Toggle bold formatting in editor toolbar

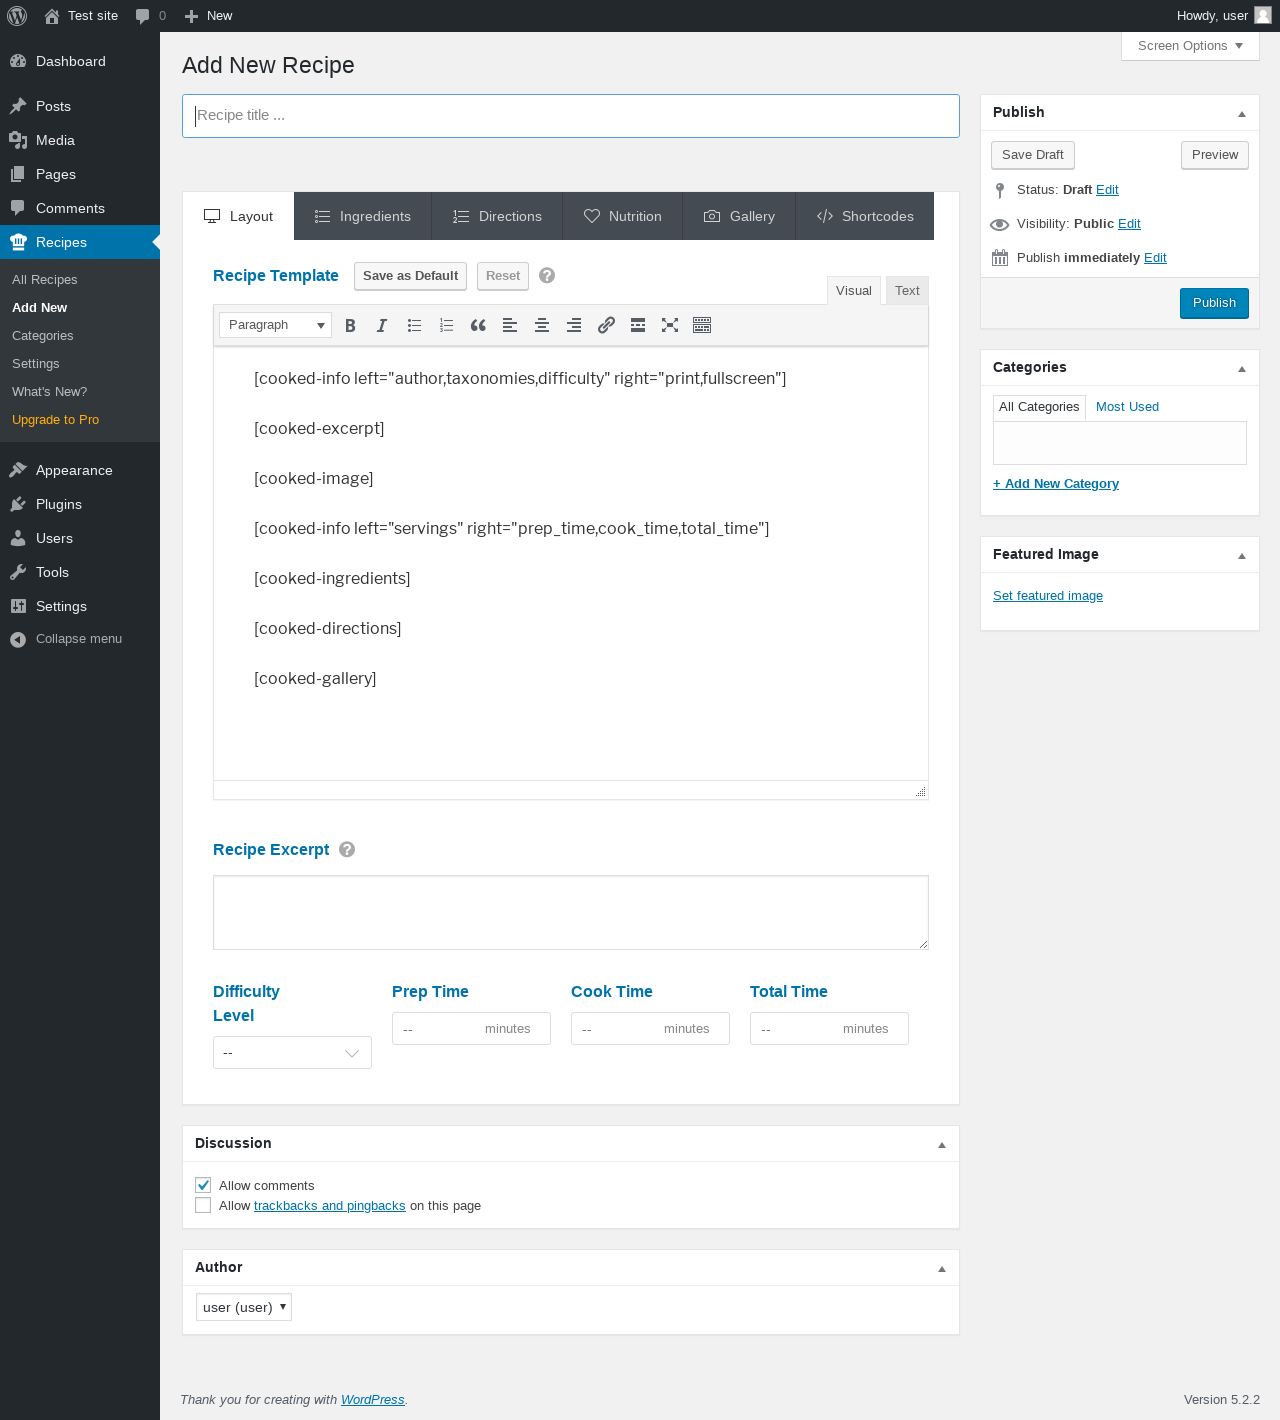point(350,325)
